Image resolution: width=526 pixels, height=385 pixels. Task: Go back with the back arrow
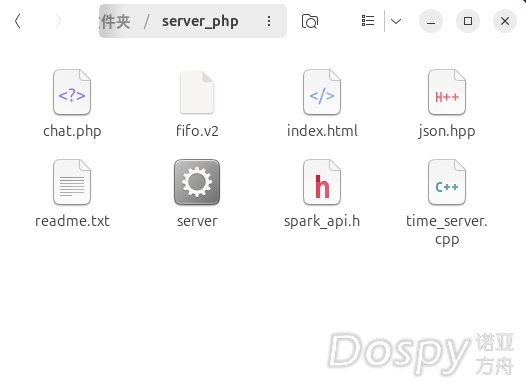18,21
